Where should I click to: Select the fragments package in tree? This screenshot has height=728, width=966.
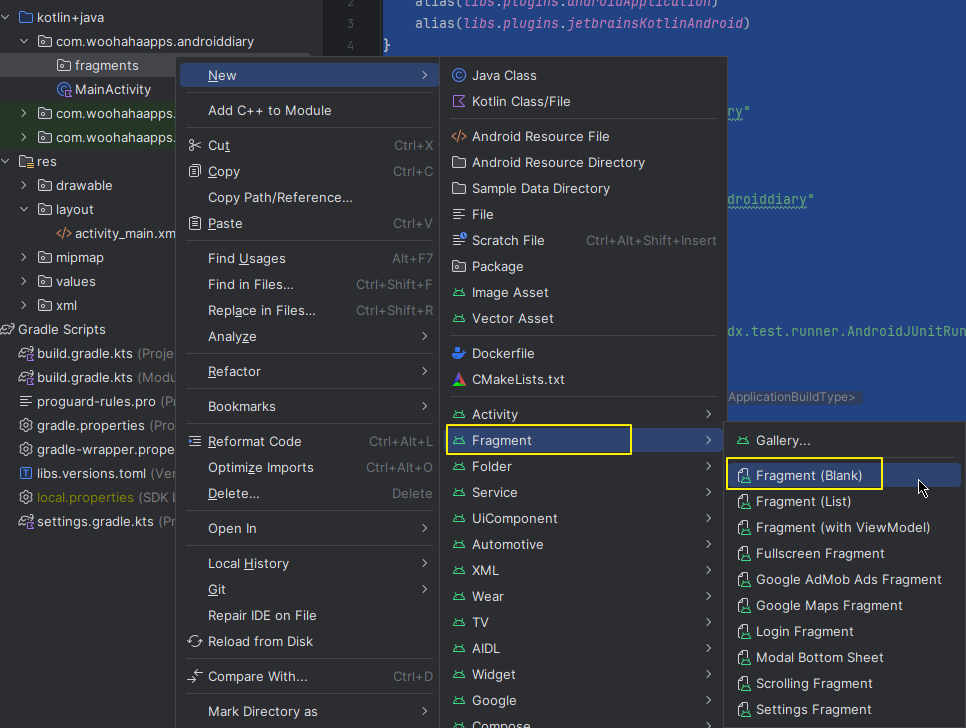click(x=88, y=65)
